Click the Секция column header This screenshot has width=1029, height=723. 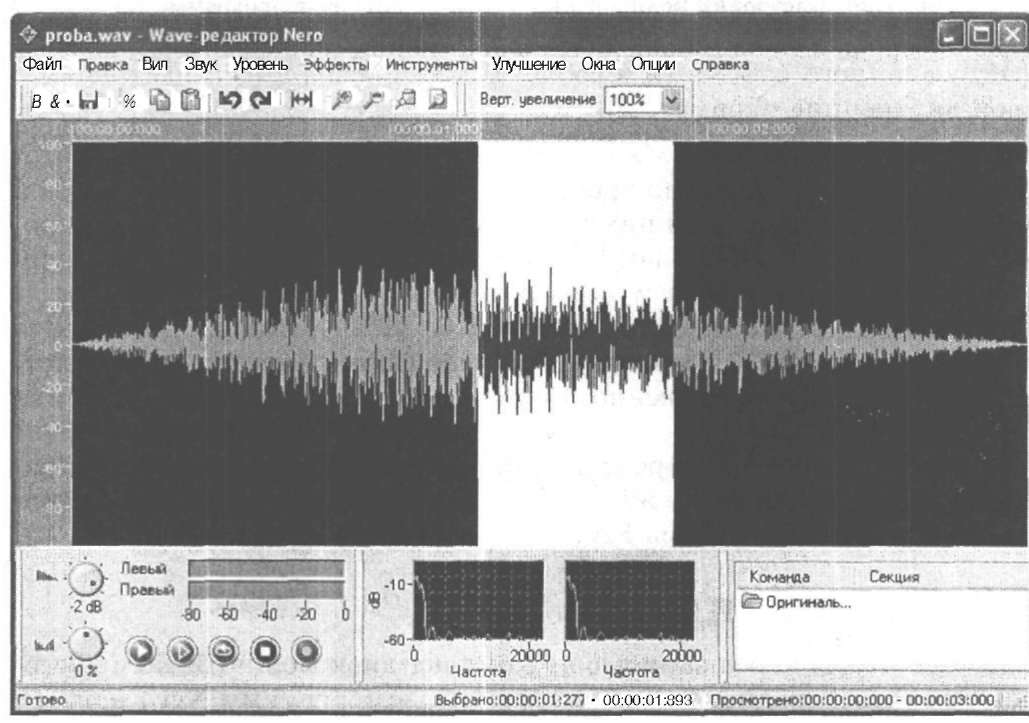point(894,577)
